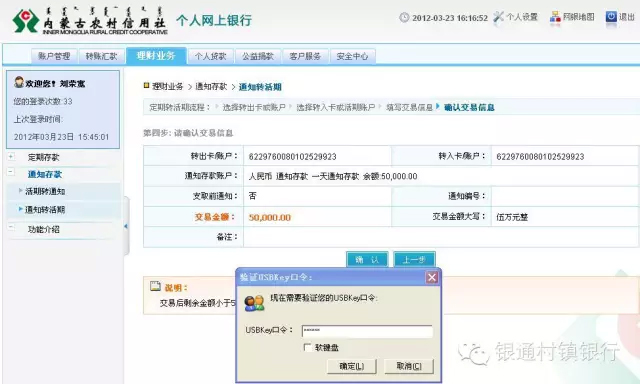640x384 pixels.
Task: Select 通知存款 in the sidebar
Action: tap(44, 174)
